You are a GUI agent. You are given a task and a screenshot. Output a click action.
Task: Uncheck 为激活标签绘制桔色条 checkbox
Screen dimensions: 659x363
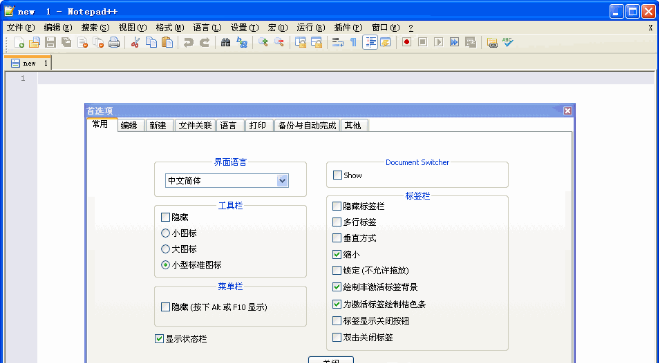click(337, 304)
